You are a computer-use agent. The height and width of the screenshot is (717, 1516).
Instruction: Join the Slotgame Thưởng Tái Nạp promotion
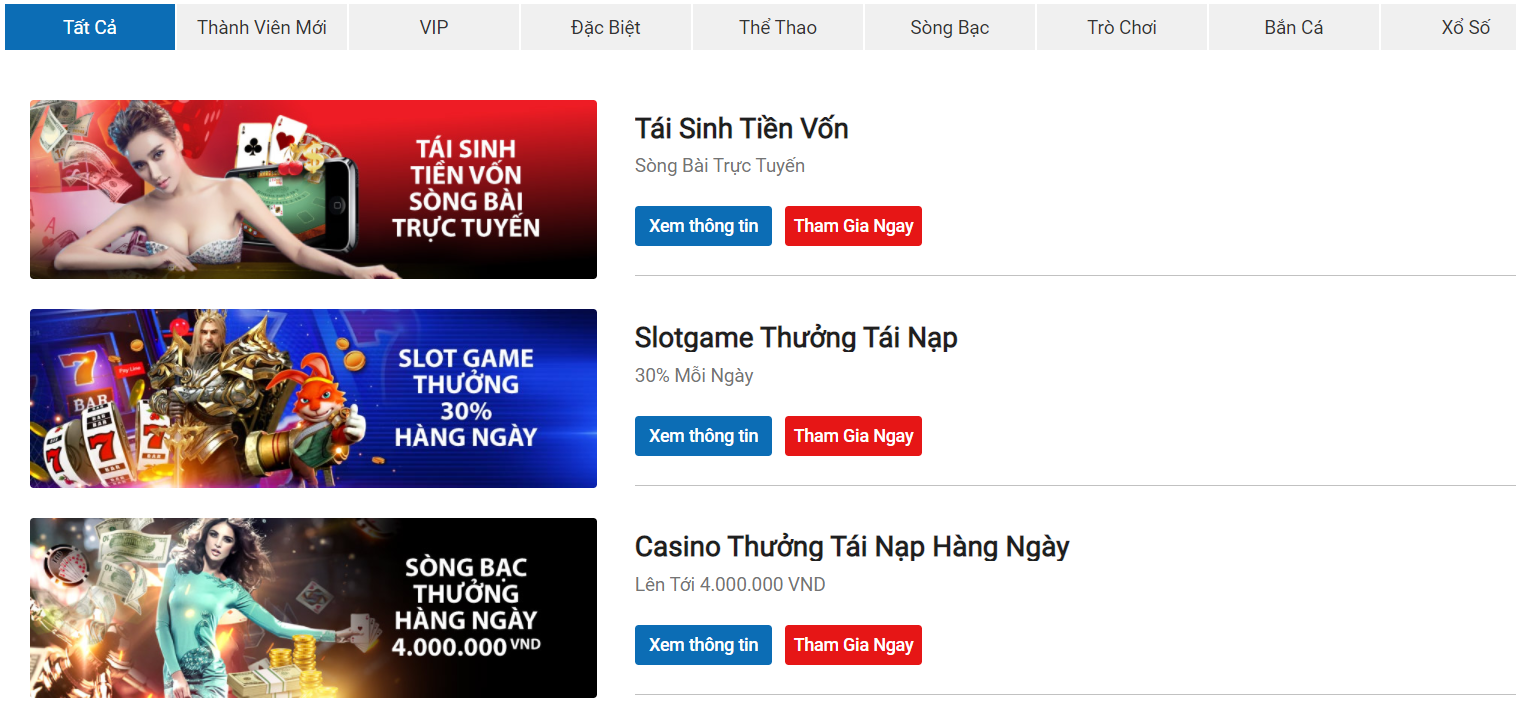click(x=853, y=436)
